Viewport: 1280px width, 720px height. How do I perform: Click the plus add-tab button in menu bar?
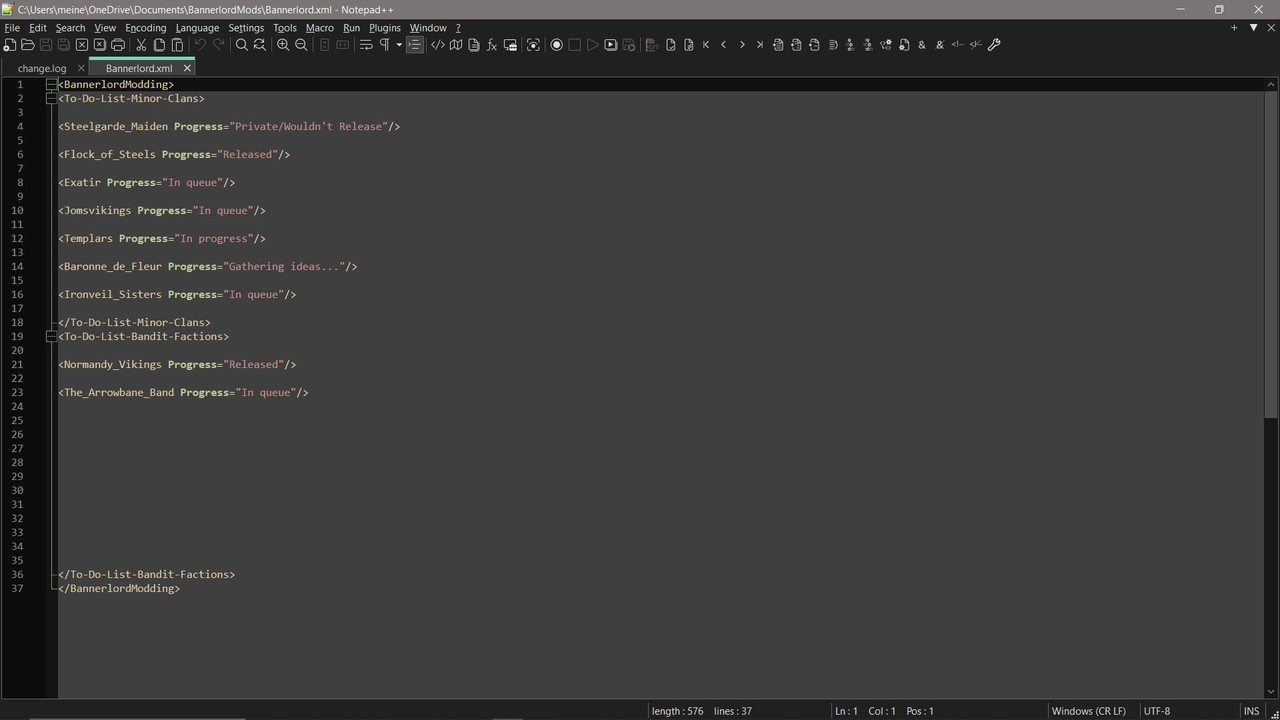[1234, 28]
